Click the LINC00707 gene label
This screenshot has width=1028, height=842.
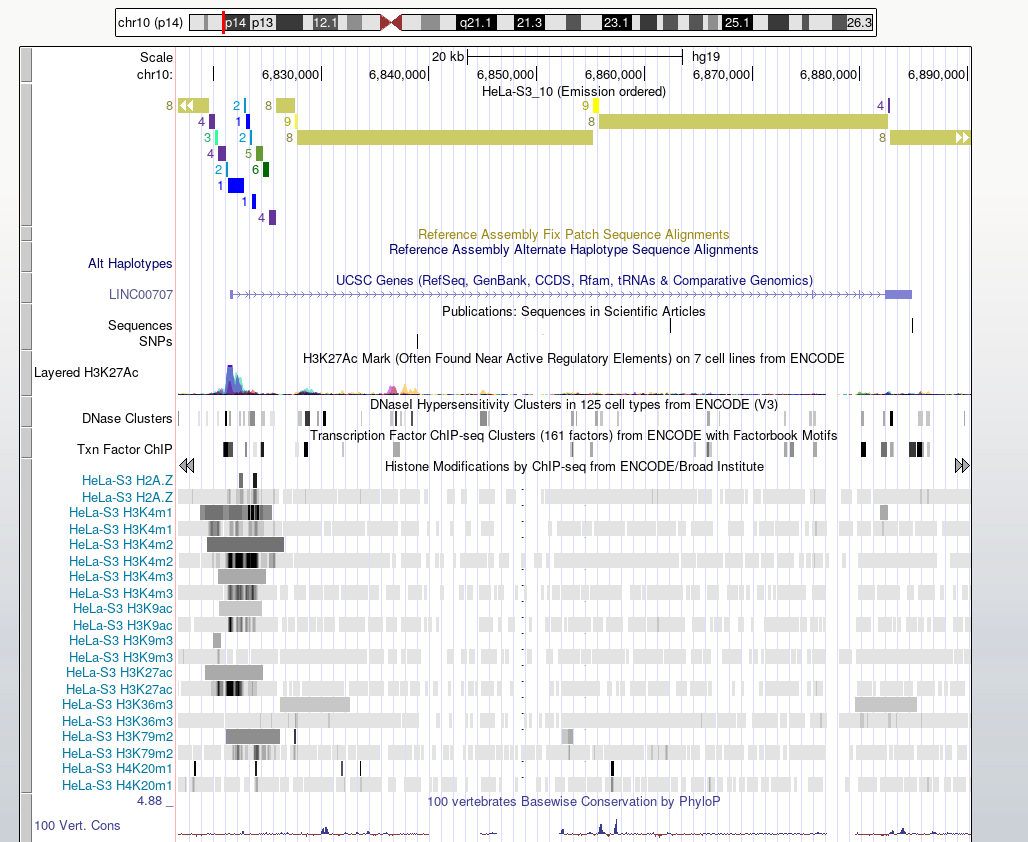141,294
